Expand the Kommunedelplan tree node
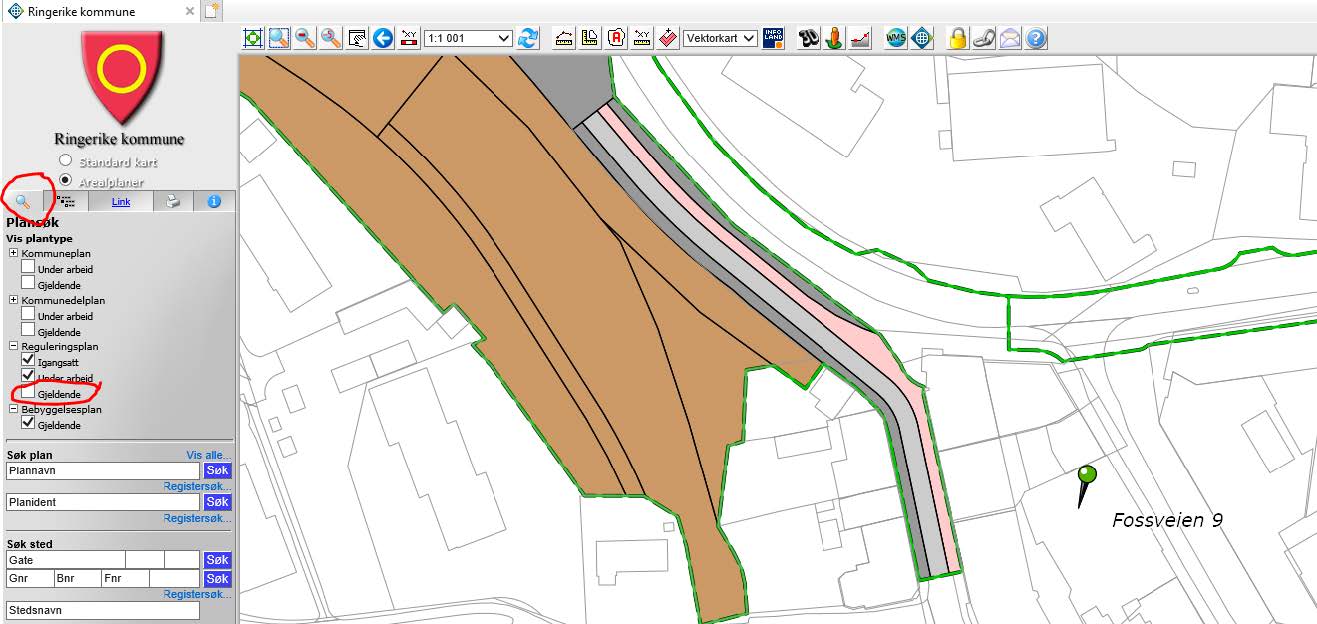 [x=13, y=300]
